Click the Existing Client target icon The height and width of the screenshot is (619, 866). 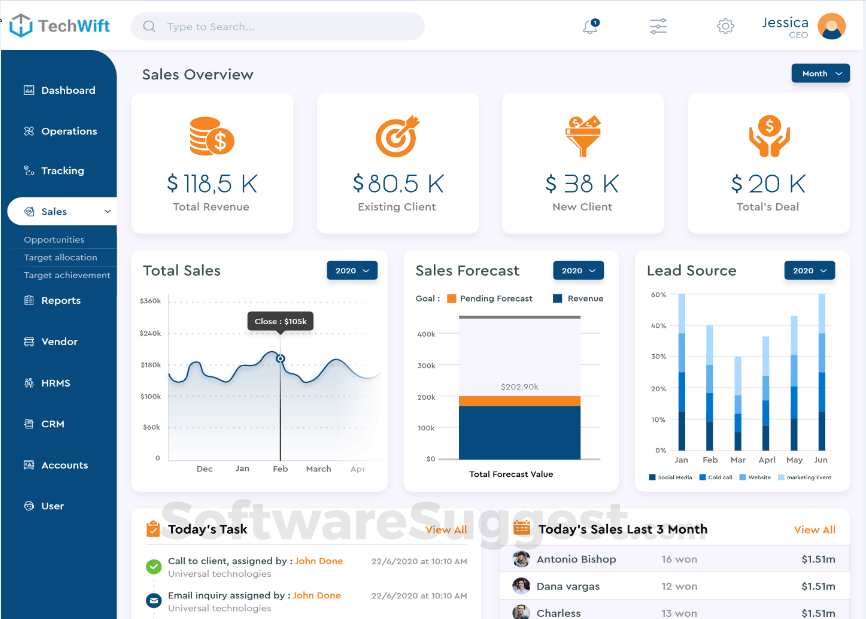(398, 136)
